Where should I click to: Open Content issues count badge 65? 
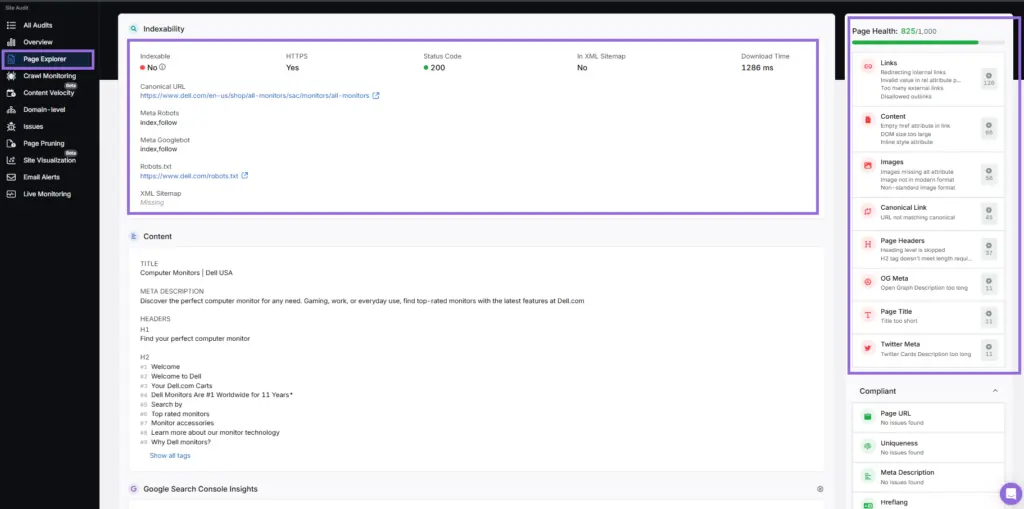tap(989, 129)
